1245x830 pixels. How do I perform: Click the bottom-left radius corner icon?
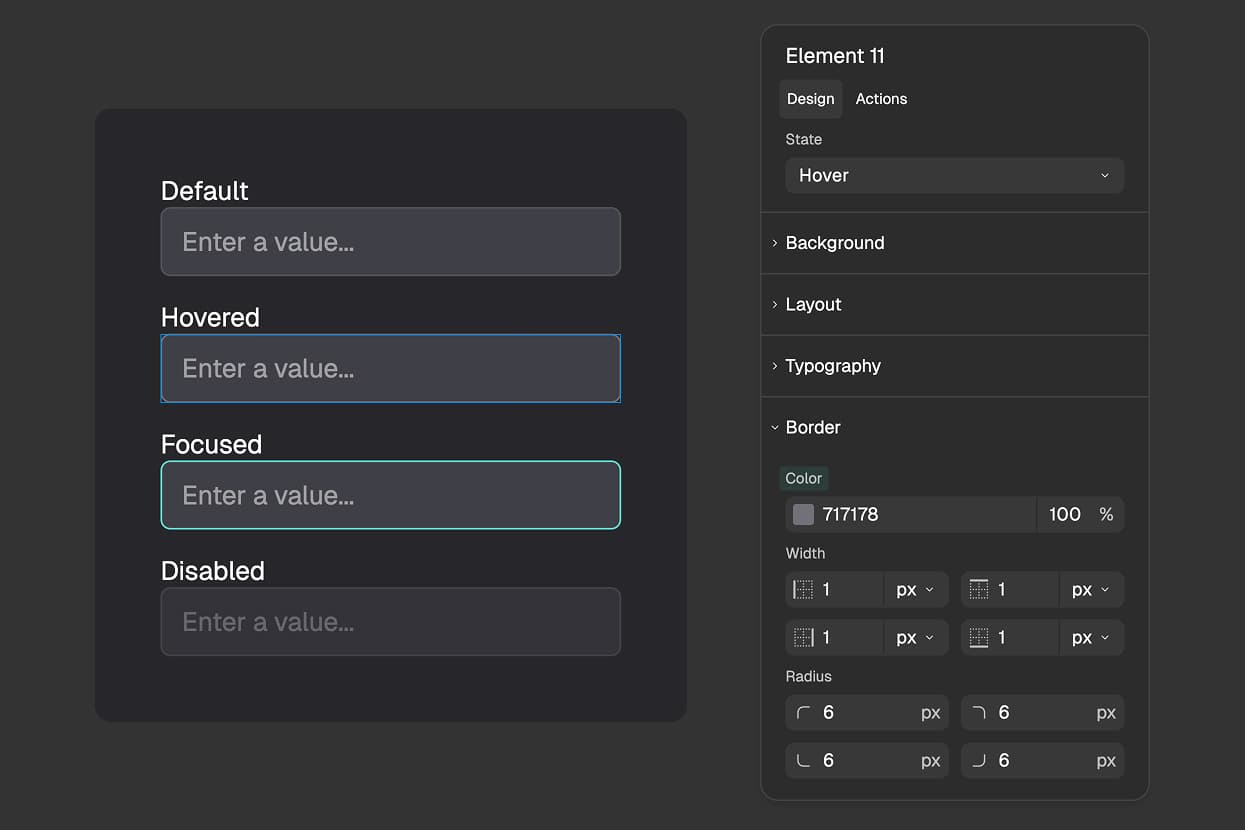[801, 760]
